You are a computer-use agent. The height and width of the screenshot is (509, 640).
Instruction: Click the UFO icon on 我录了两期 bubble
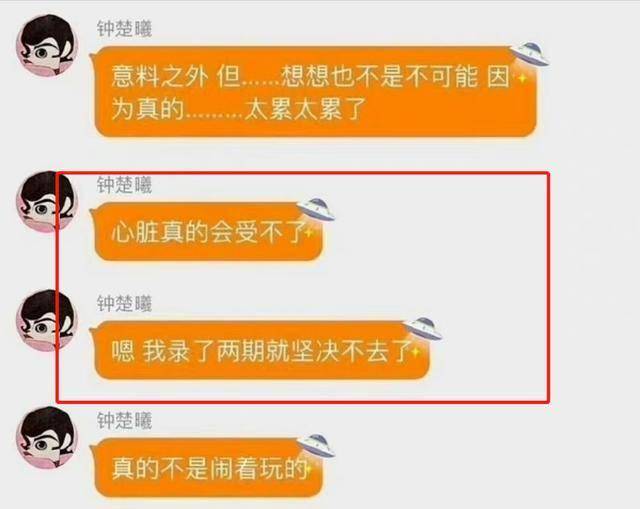(422, 329)
